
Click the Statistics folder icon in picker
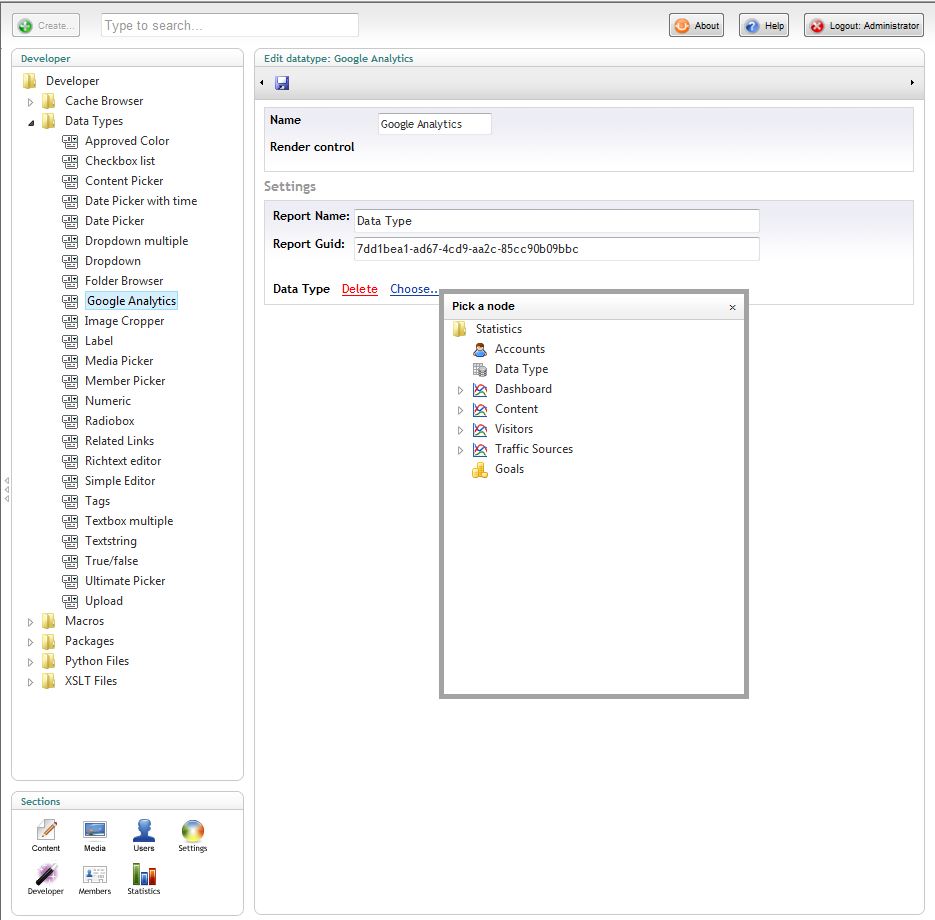pyautogui.click(x=460, y=329)
